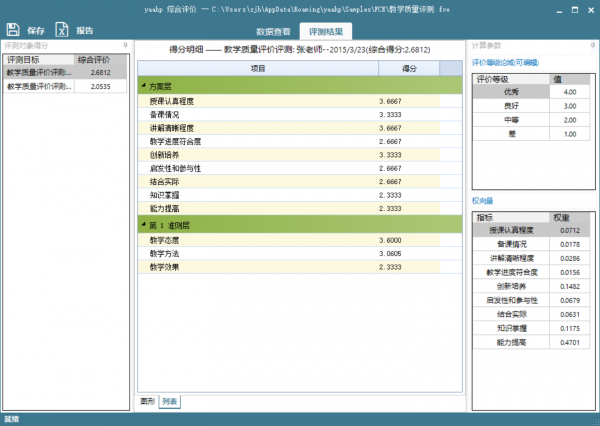
Task: Click the 报告 (Report) Excel icon
Action: click(62, 30)
